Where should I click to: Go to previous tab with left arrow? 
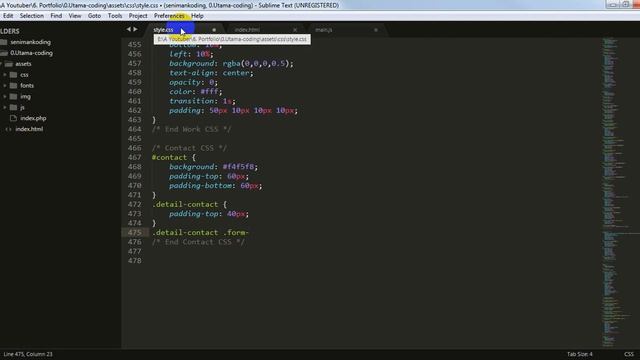129,29
